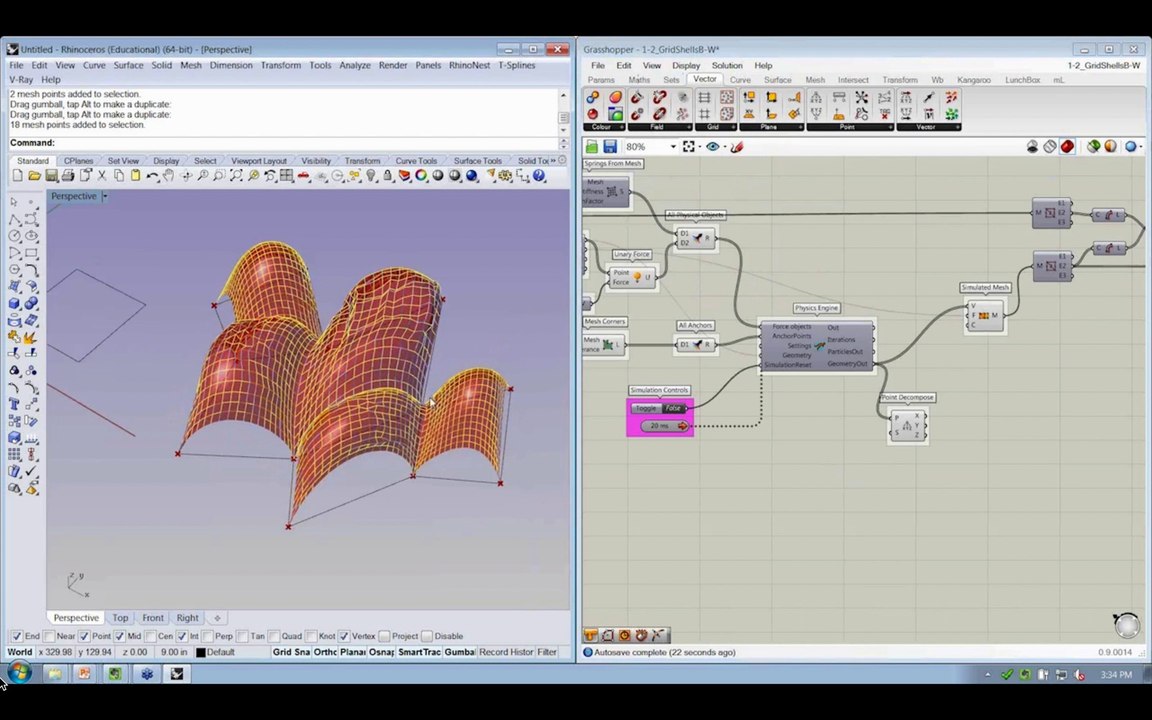Open the T-Splines menu in Rhino
1152x720 pixels.
pyautogui.click(x=516, y=65)
